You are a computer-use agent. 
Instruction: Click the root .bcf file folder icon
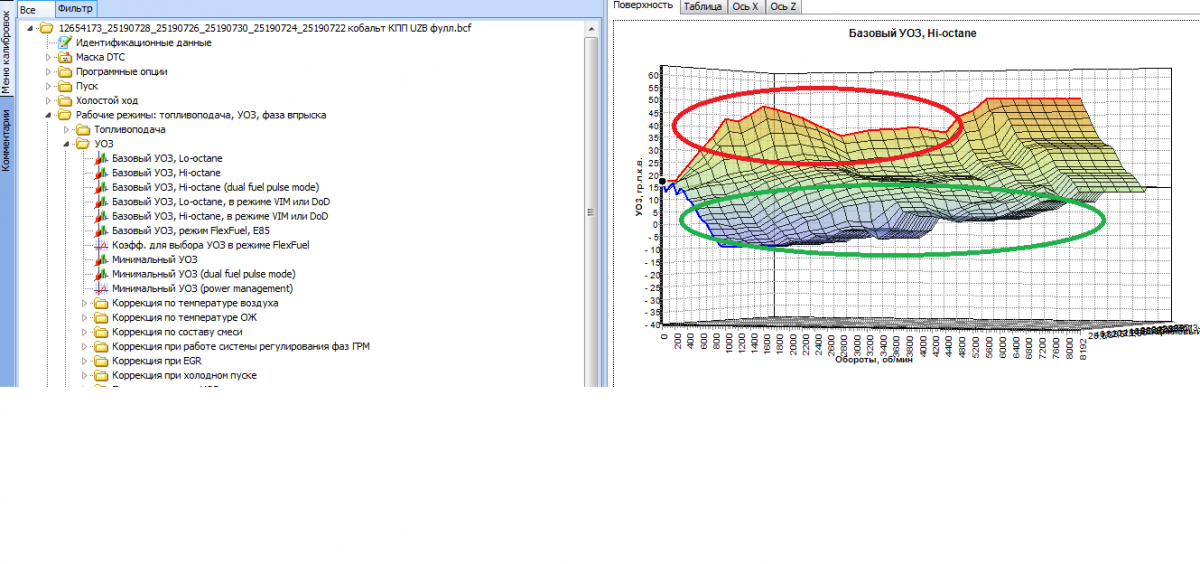(x=47, y=28)
